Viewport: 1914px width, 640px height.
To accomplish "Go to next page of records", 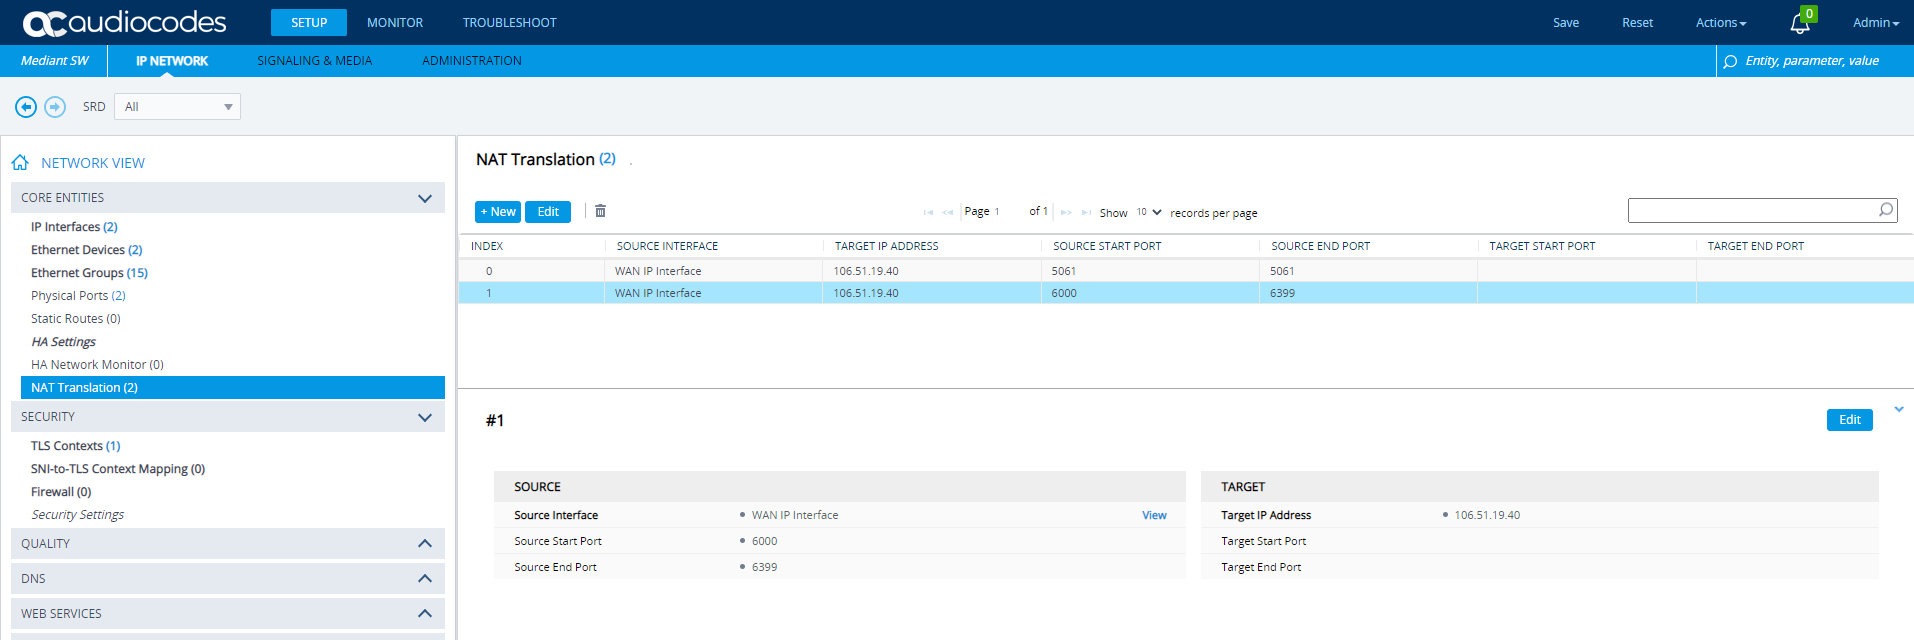I will [1066, 212].
